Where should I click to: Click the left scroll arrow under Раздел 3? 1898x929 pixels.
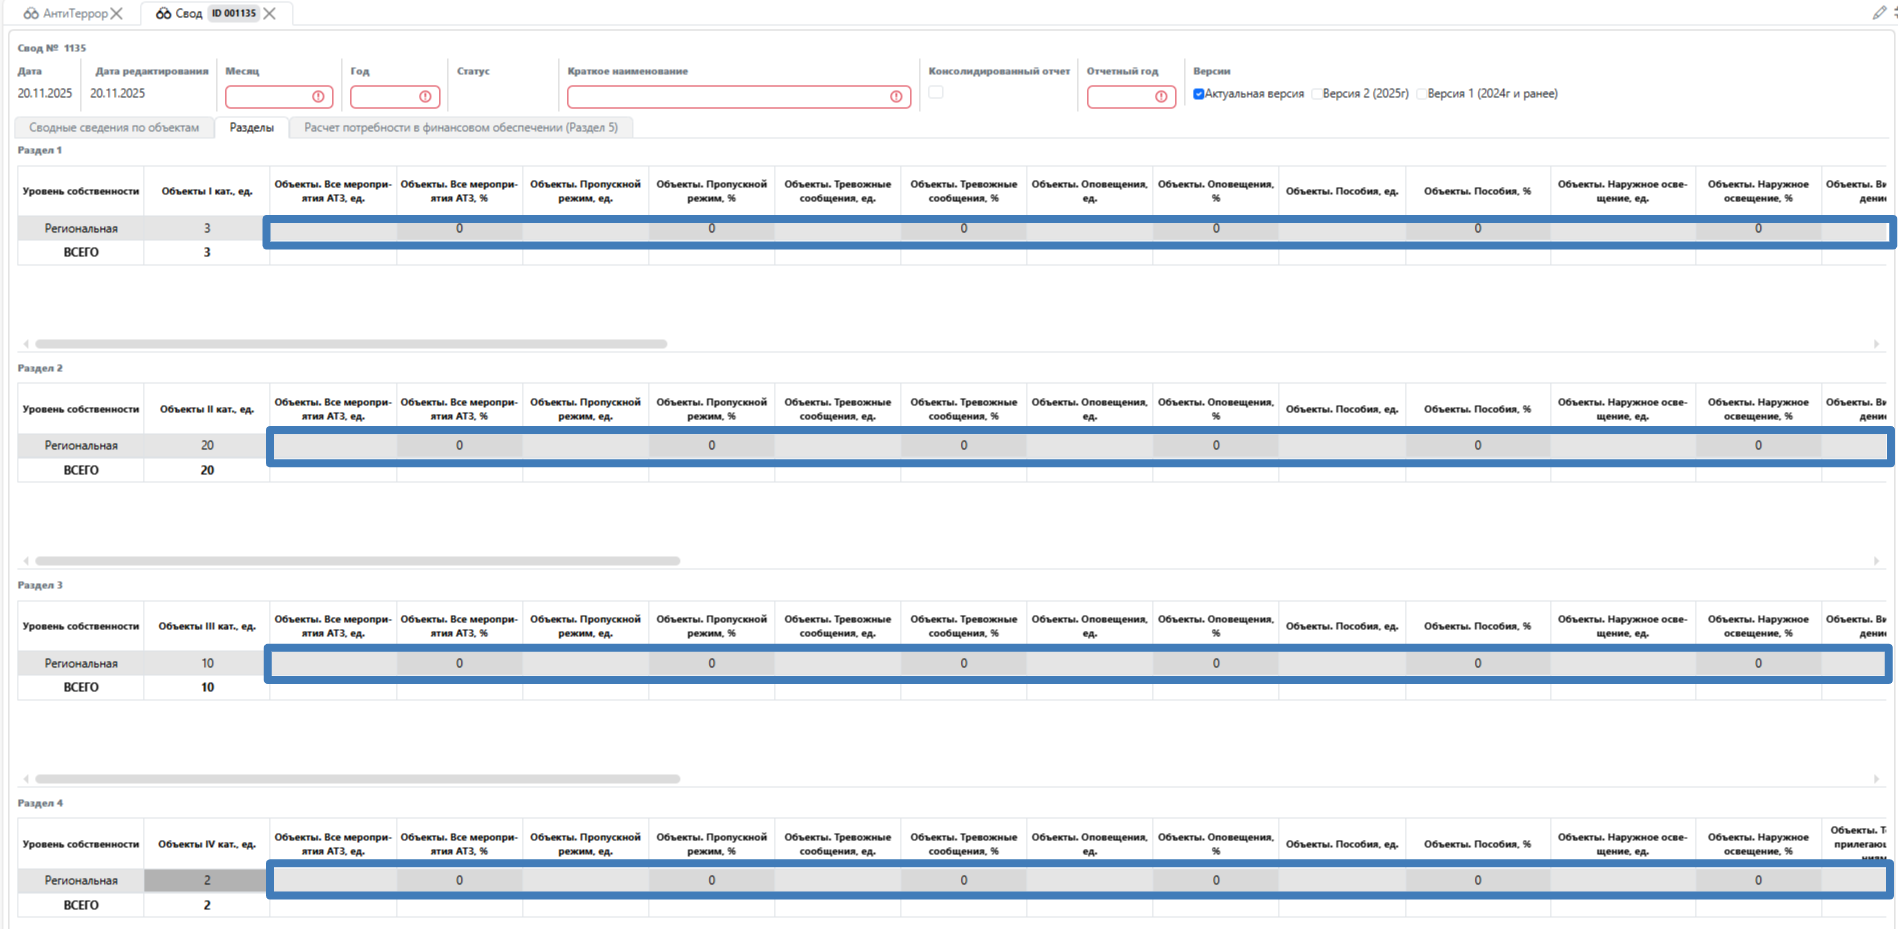click(26, 779)
